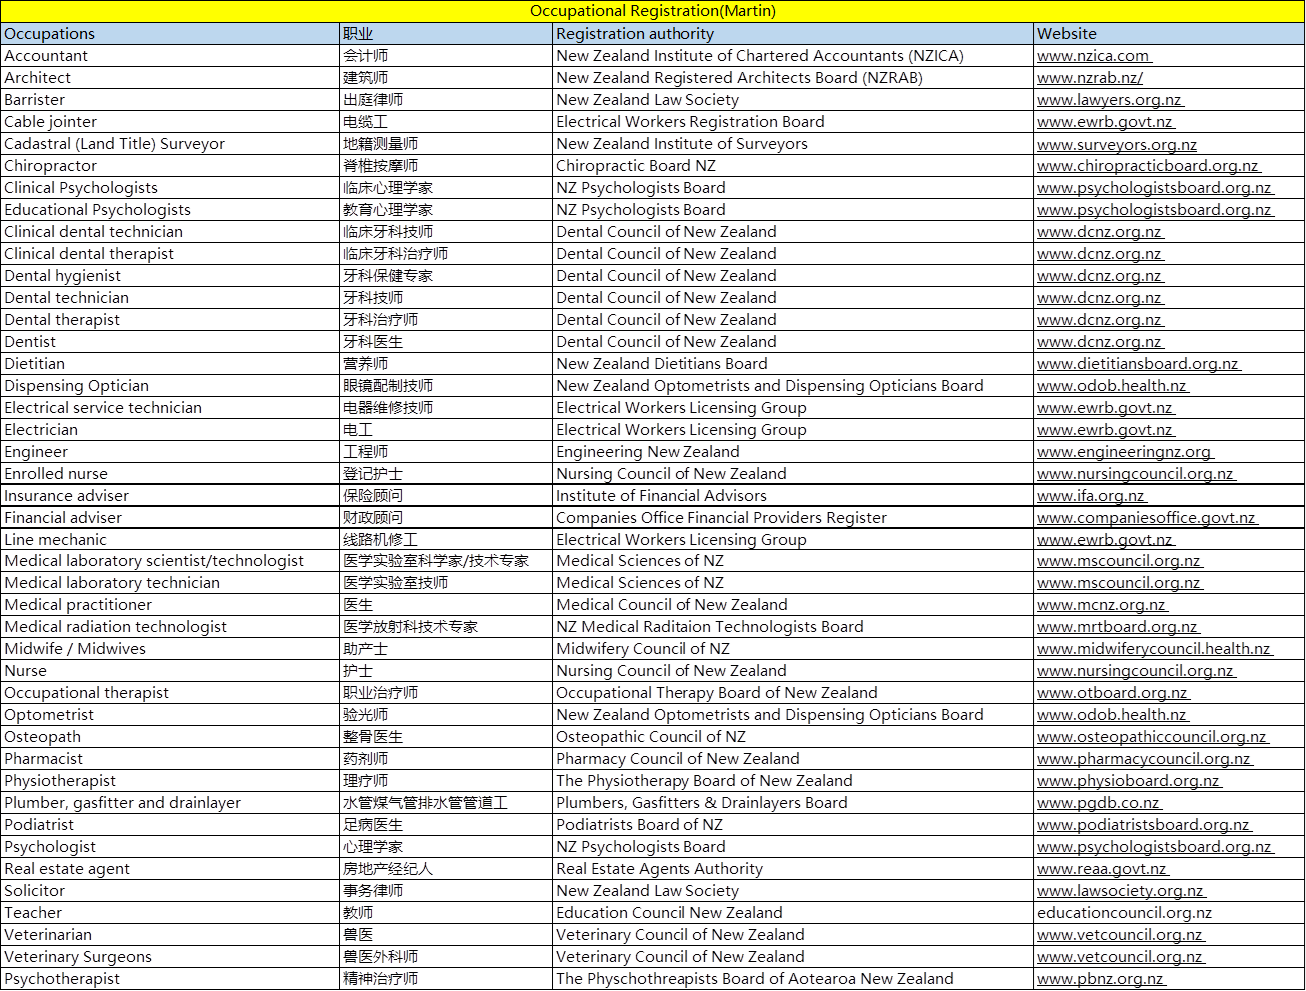Open the www.chiropracticboard.org.nz link

(x=1148, y=166)
